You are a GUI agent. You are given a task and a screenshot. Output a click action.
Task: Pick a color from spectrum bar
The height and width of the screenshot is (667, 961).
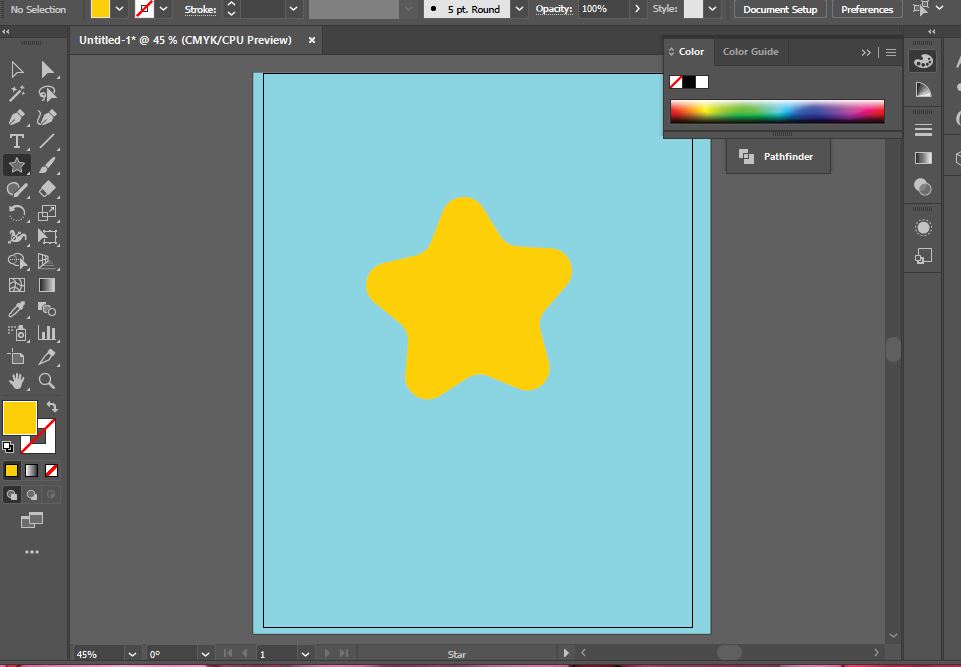[777, 112]
